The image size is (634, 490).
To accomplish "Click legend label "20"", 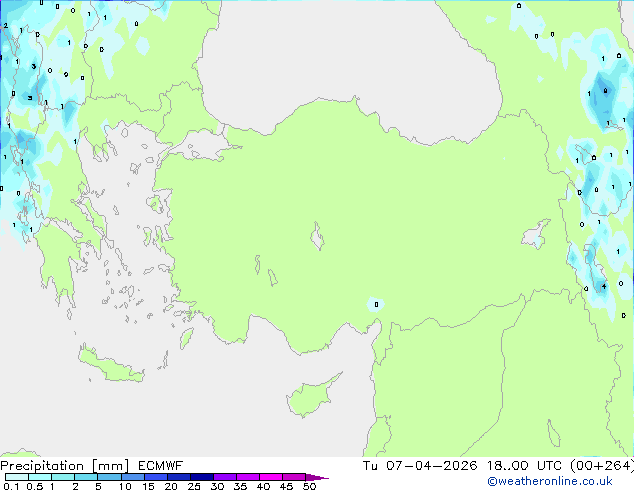I will pos(171,486).
